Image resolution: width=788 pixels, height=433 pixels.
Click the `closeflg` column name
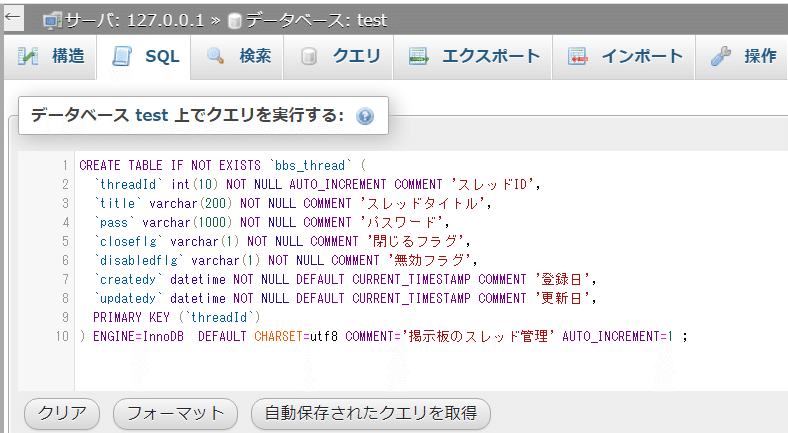pos(128,242)
